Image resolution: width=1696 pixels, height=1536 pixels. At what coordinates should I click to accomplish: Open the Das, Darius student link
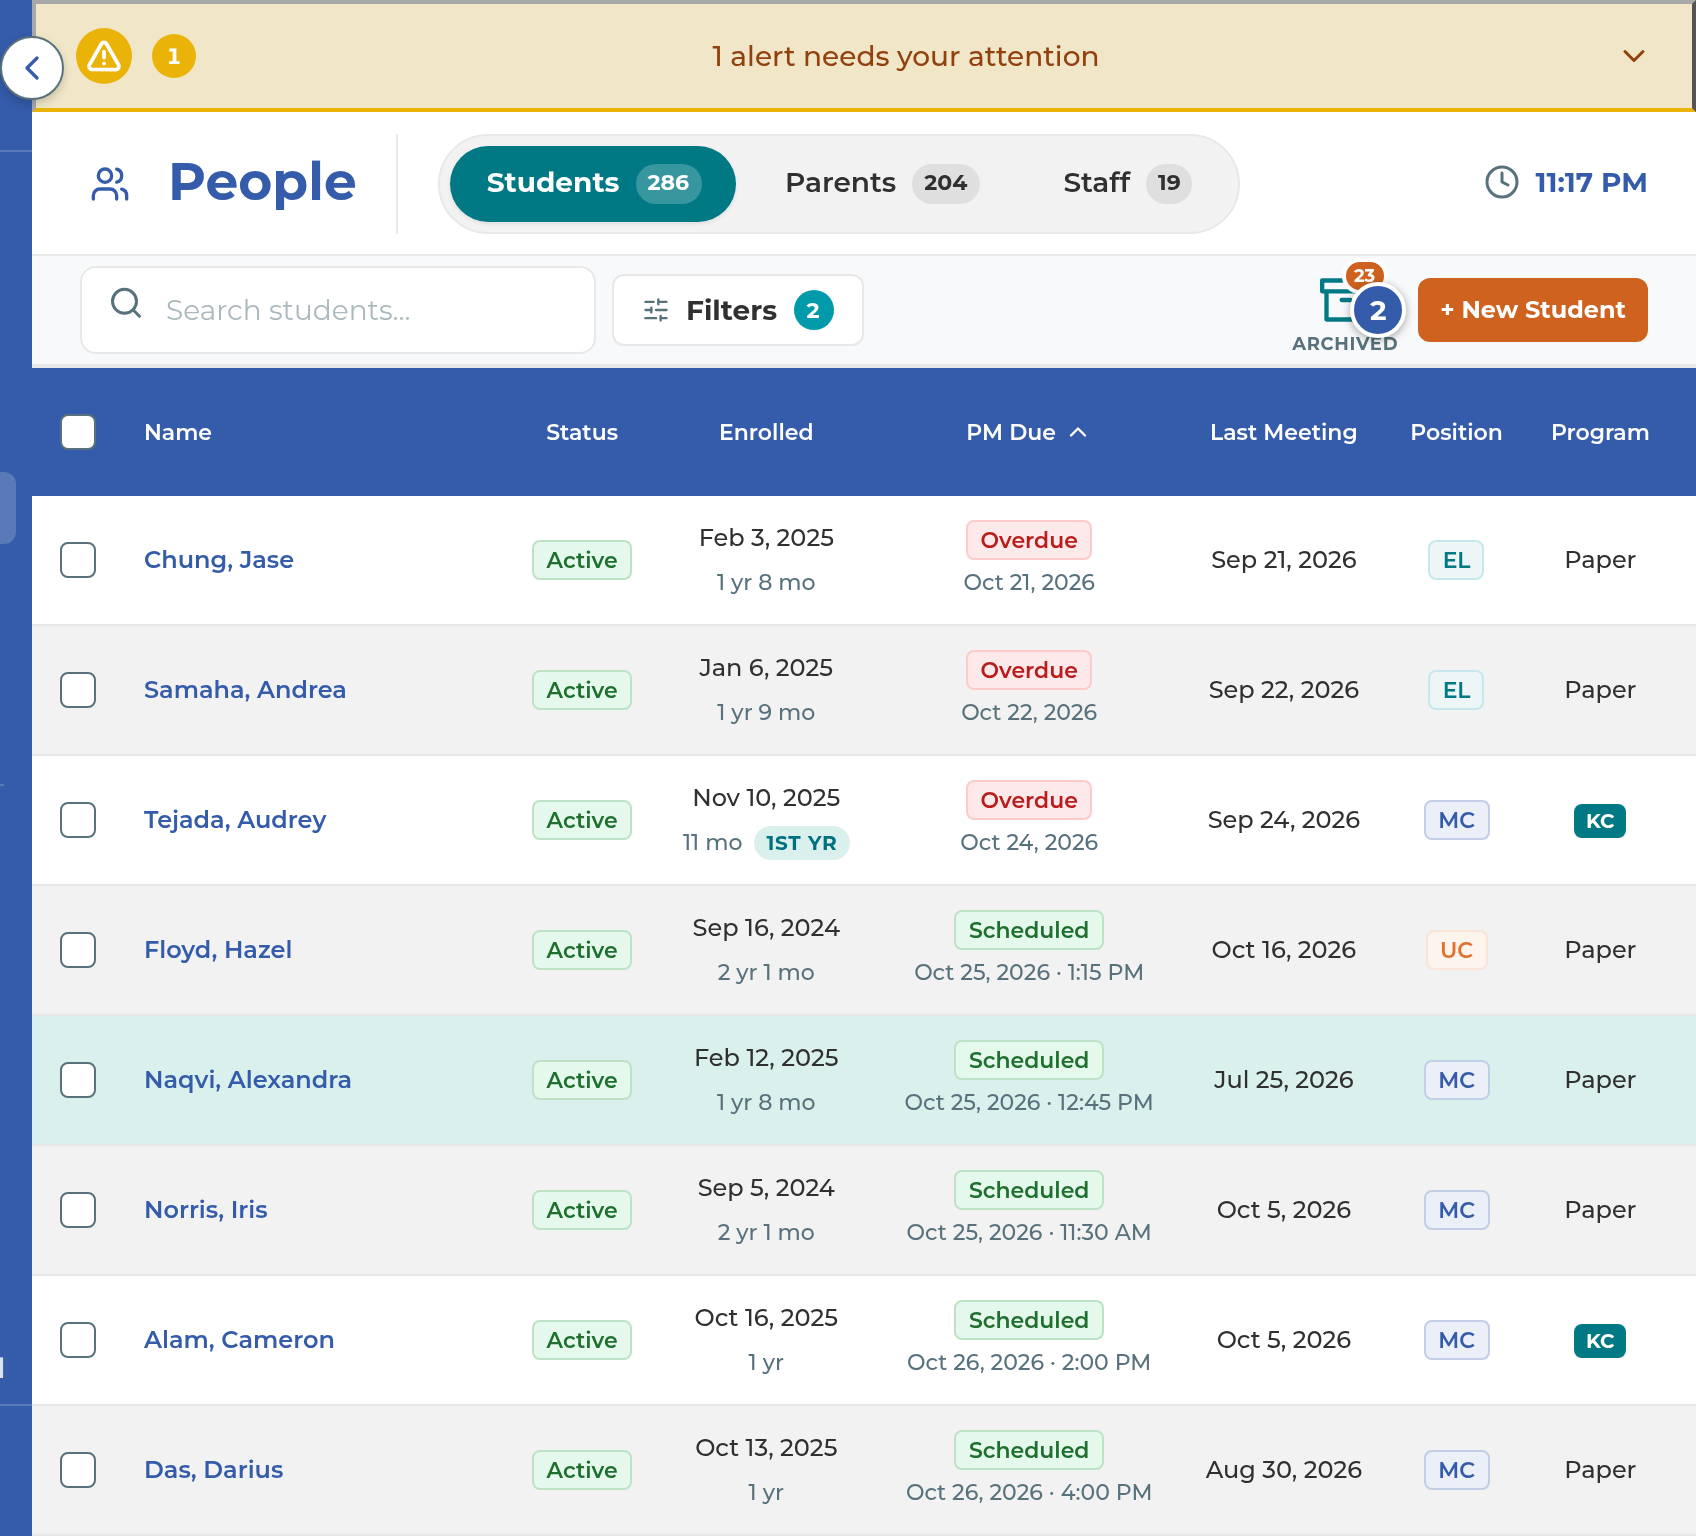point(214,1470)
